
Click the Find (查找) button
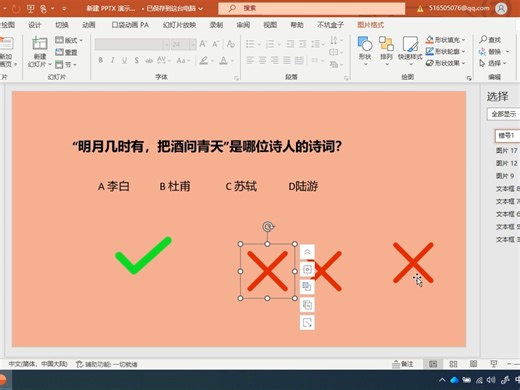point(490,40)
